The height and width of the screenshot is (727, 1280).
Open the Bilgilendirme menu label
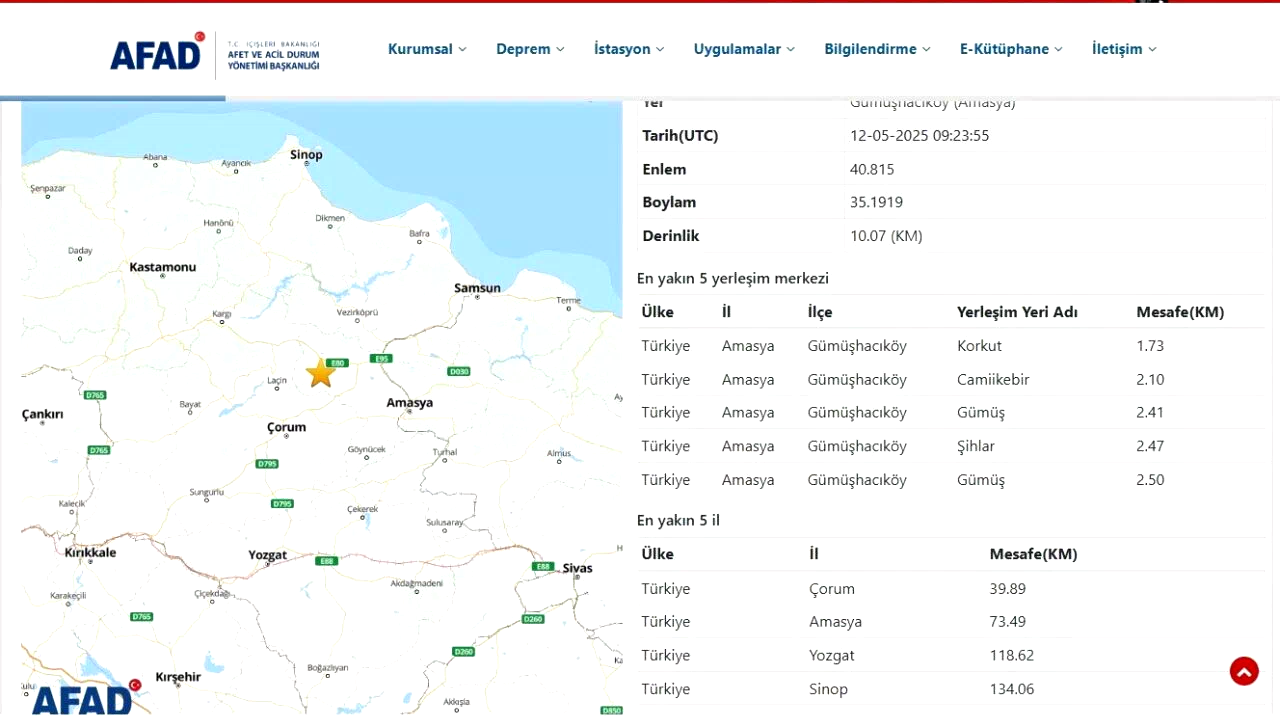click(x=870, y=49)
